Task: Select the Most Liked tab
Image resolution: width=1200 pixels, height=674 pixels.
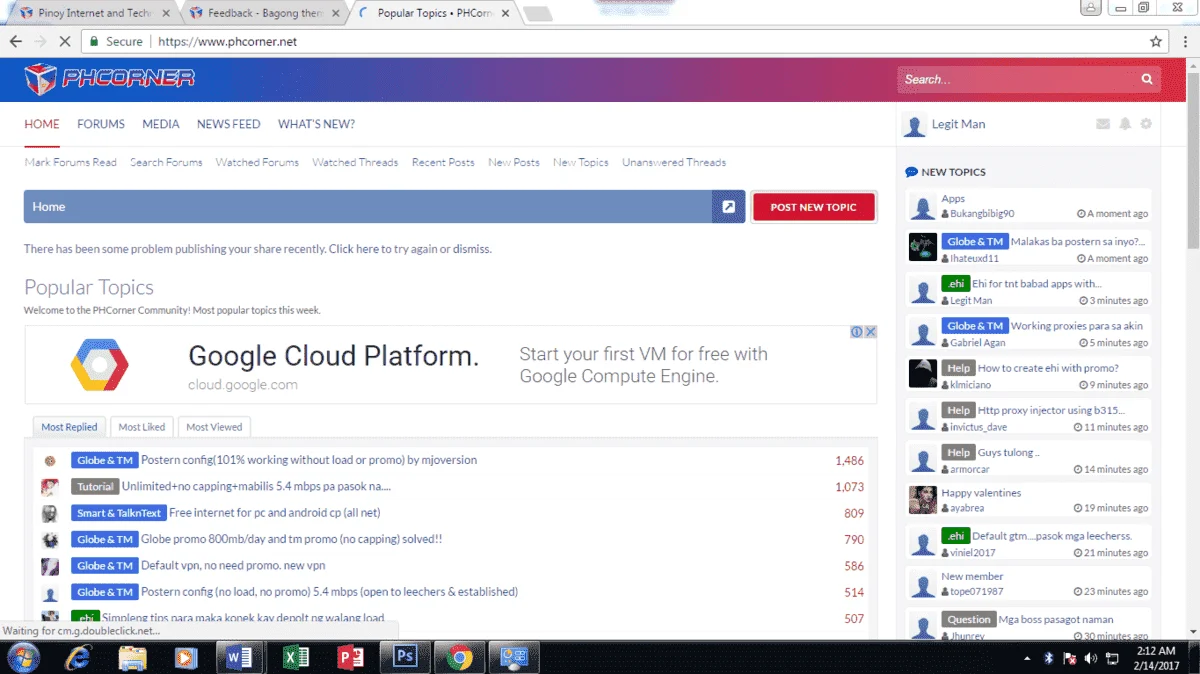Action: pyautogui.click(x=142, y=427)
